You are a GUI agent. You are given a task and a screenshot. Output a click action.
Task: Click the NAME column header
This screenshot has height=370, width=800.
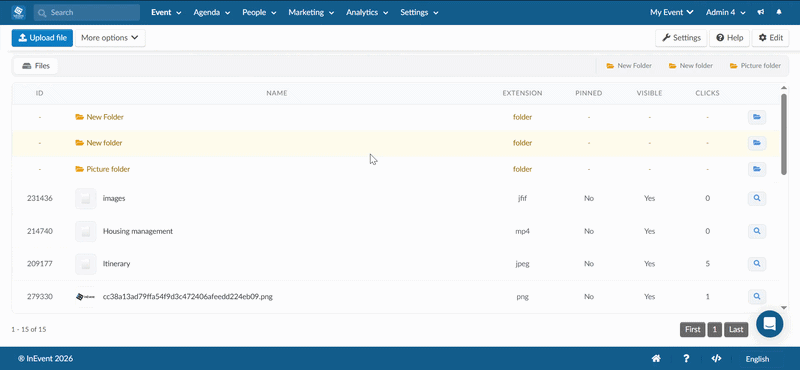[x=277, y=93]
